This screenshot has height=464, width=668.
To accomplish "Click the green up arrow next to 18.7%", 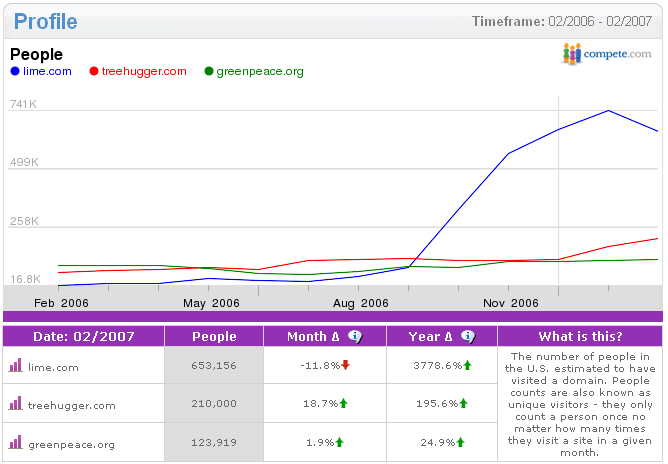I will pos(343,403).
